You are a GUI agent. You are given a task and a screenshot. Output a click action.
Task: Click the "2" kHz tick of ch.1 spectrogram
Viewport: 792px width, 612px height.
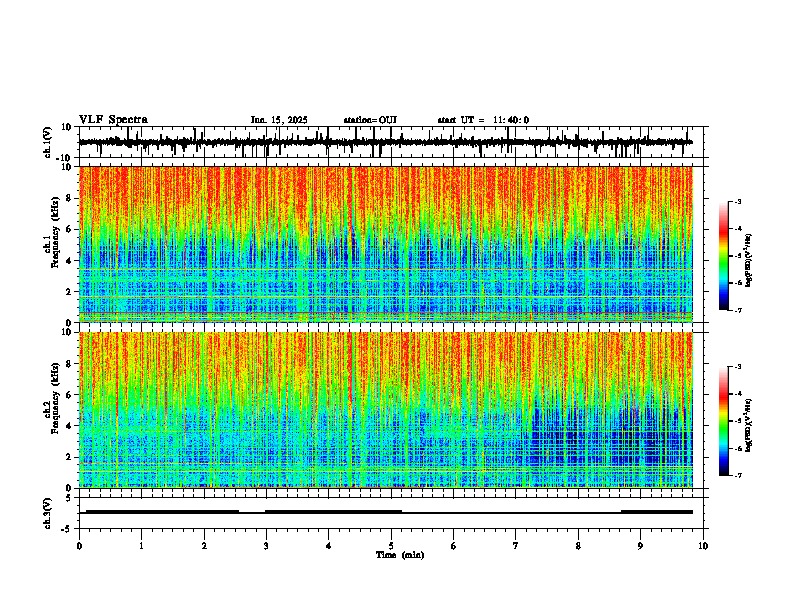pyautogui.click(x=70, y=292)
